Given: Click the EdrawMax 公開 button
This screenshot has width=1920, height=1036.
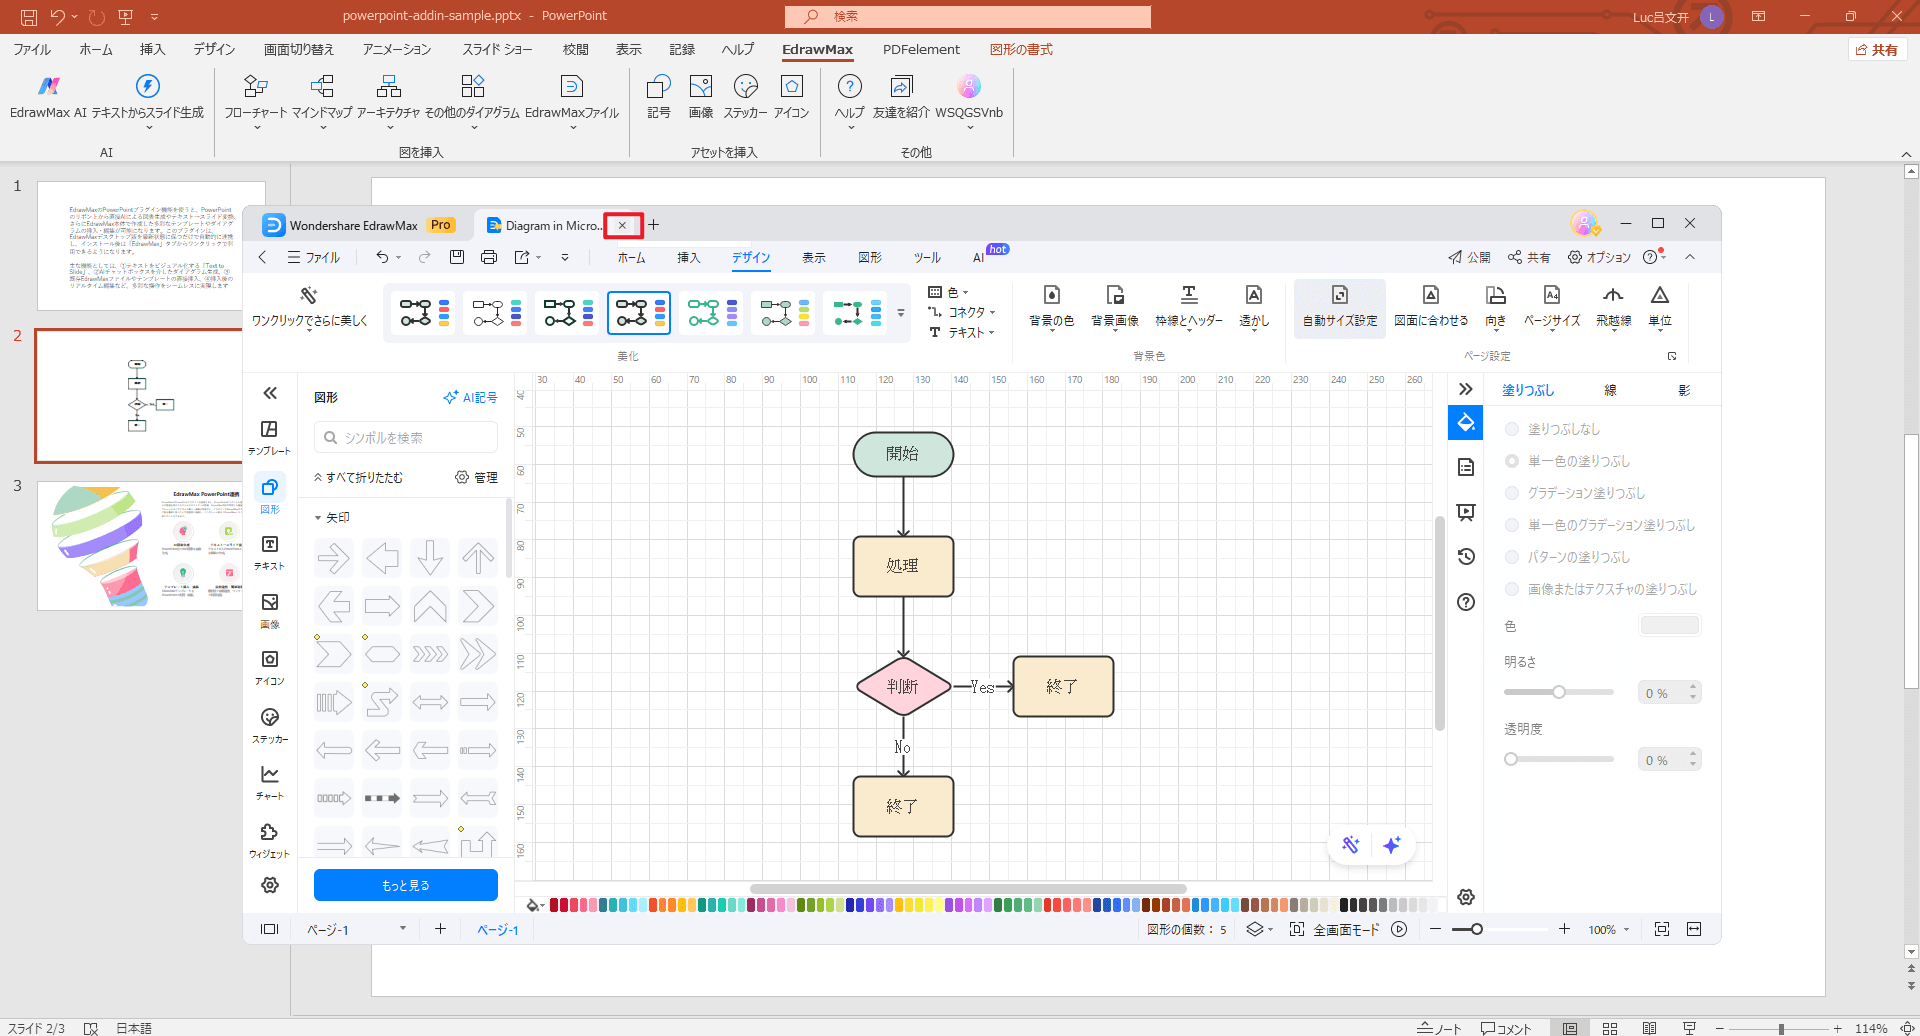Looking at the screenshot, I should coord(1469,258).
